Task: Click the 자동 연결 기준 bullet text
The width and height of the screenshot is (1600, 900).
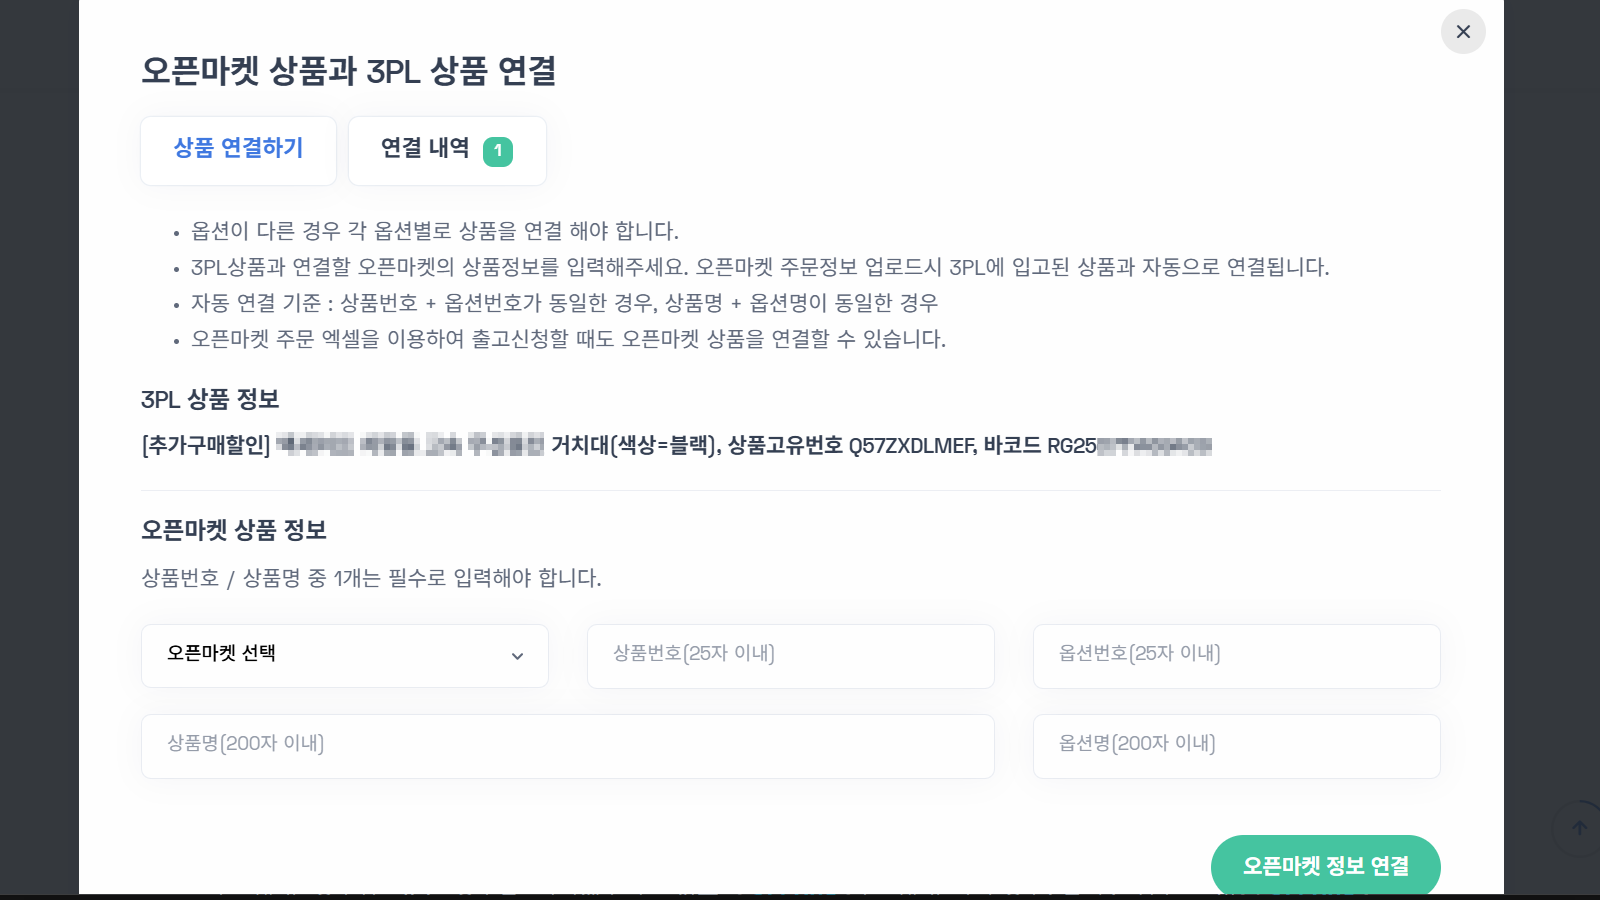Action: pyautogui.click(x=565, y=303)
